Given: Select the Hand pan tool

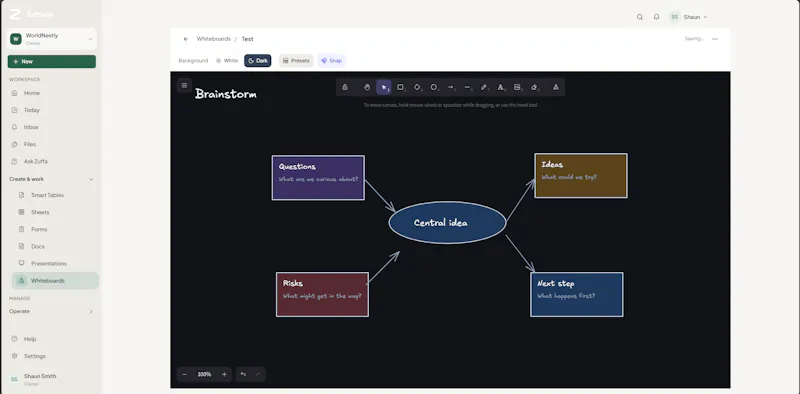Looking at the screenshot, I should coord(367,87).
